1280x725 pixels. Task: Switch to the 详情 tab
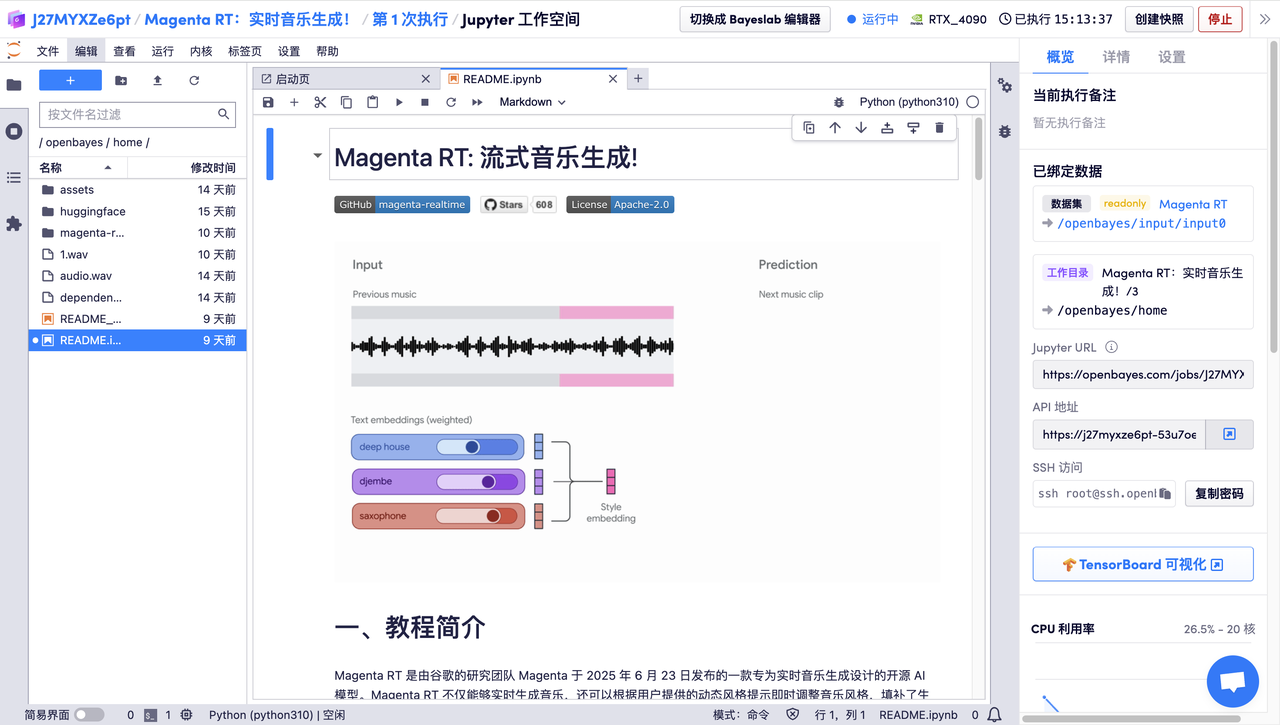(x=1116, y=57)
